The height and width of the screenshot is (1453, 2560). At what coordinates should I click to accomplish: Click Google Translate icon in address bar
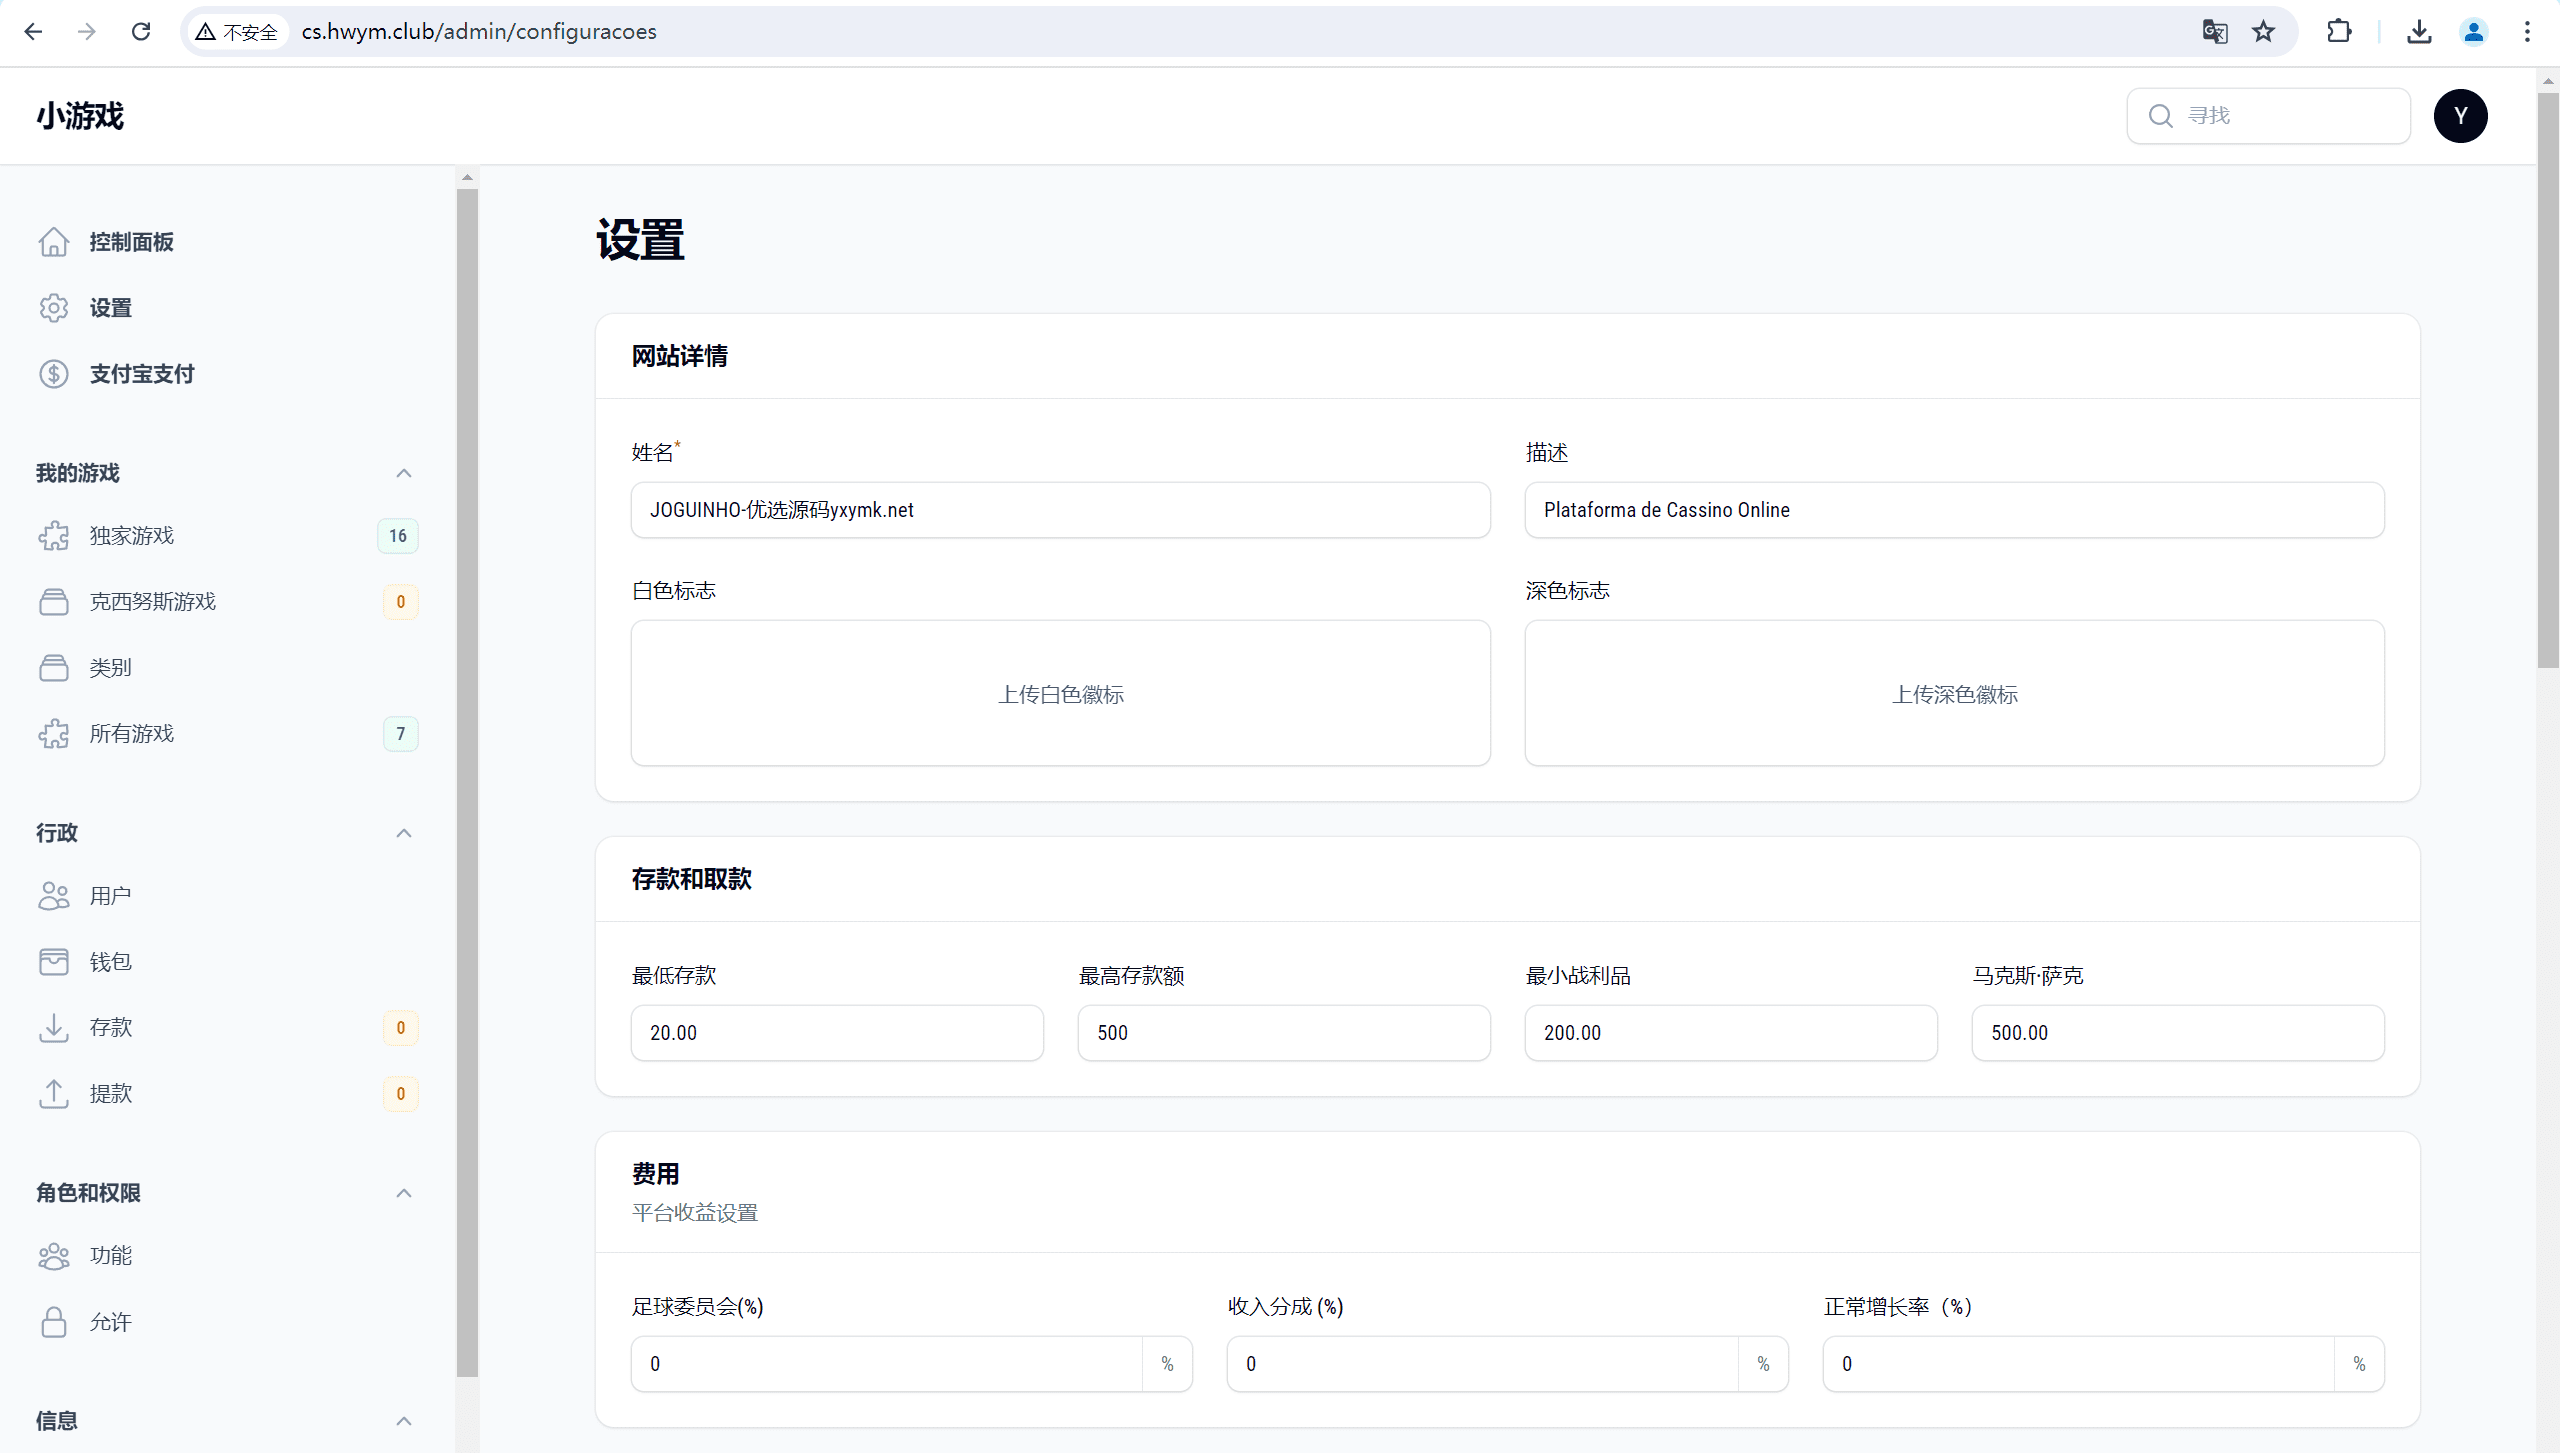coord(2214,32)
